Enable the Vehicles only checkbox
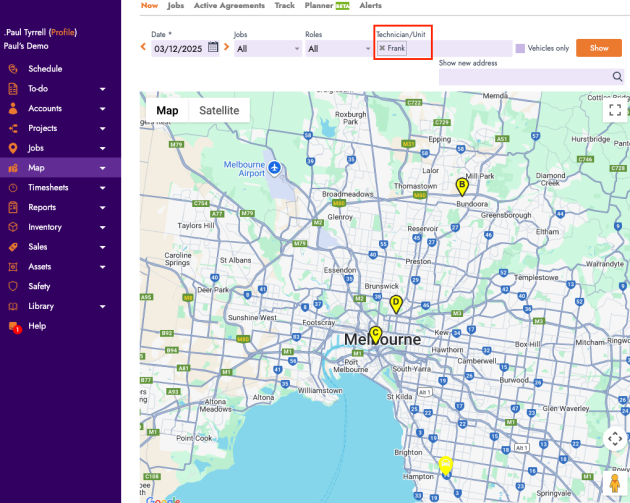Viewport: 630px width, 503px height. (520, 48)
